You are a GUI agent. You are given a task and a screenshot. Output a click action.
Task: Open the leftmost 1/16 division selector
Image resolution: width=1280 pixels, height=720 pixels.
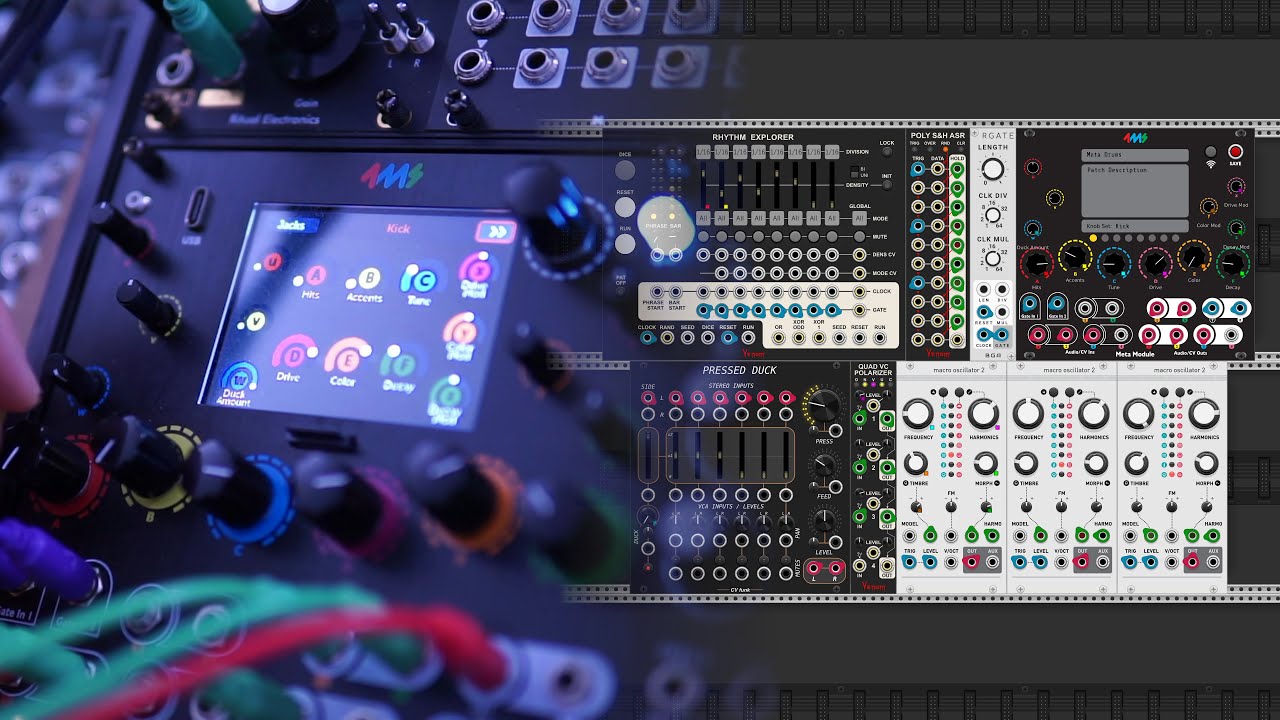pyautogui.click(x=703, y=152)
